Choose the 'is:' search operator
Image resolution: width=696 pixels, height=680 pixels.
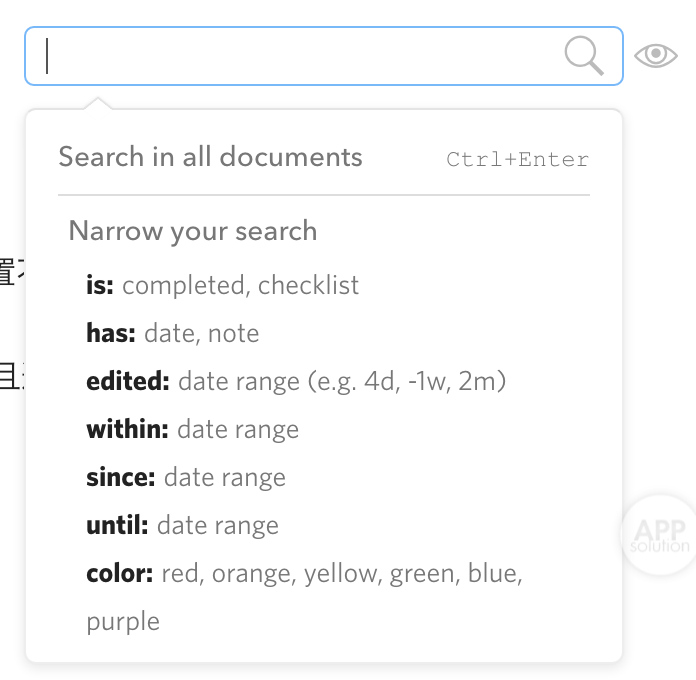(x=100, y=285)
